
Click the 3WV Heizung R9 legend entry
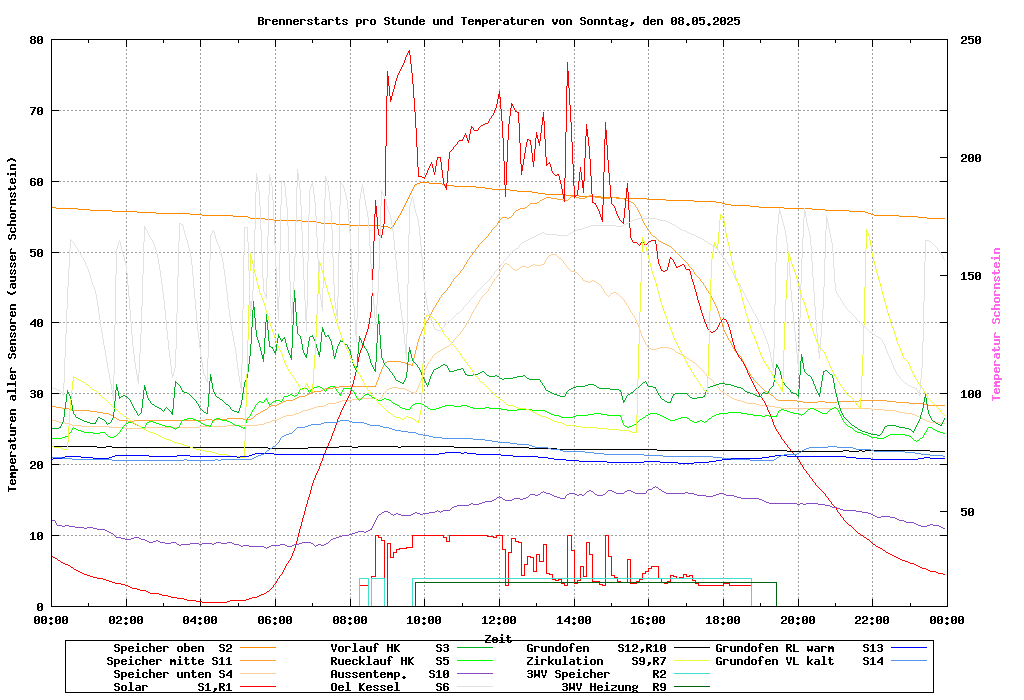coord(614,687)
